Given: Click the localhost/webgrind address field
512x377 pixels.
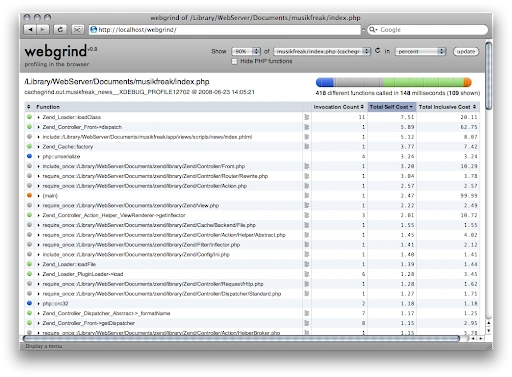Looking at the screenshot, I should tap(225, 30).
